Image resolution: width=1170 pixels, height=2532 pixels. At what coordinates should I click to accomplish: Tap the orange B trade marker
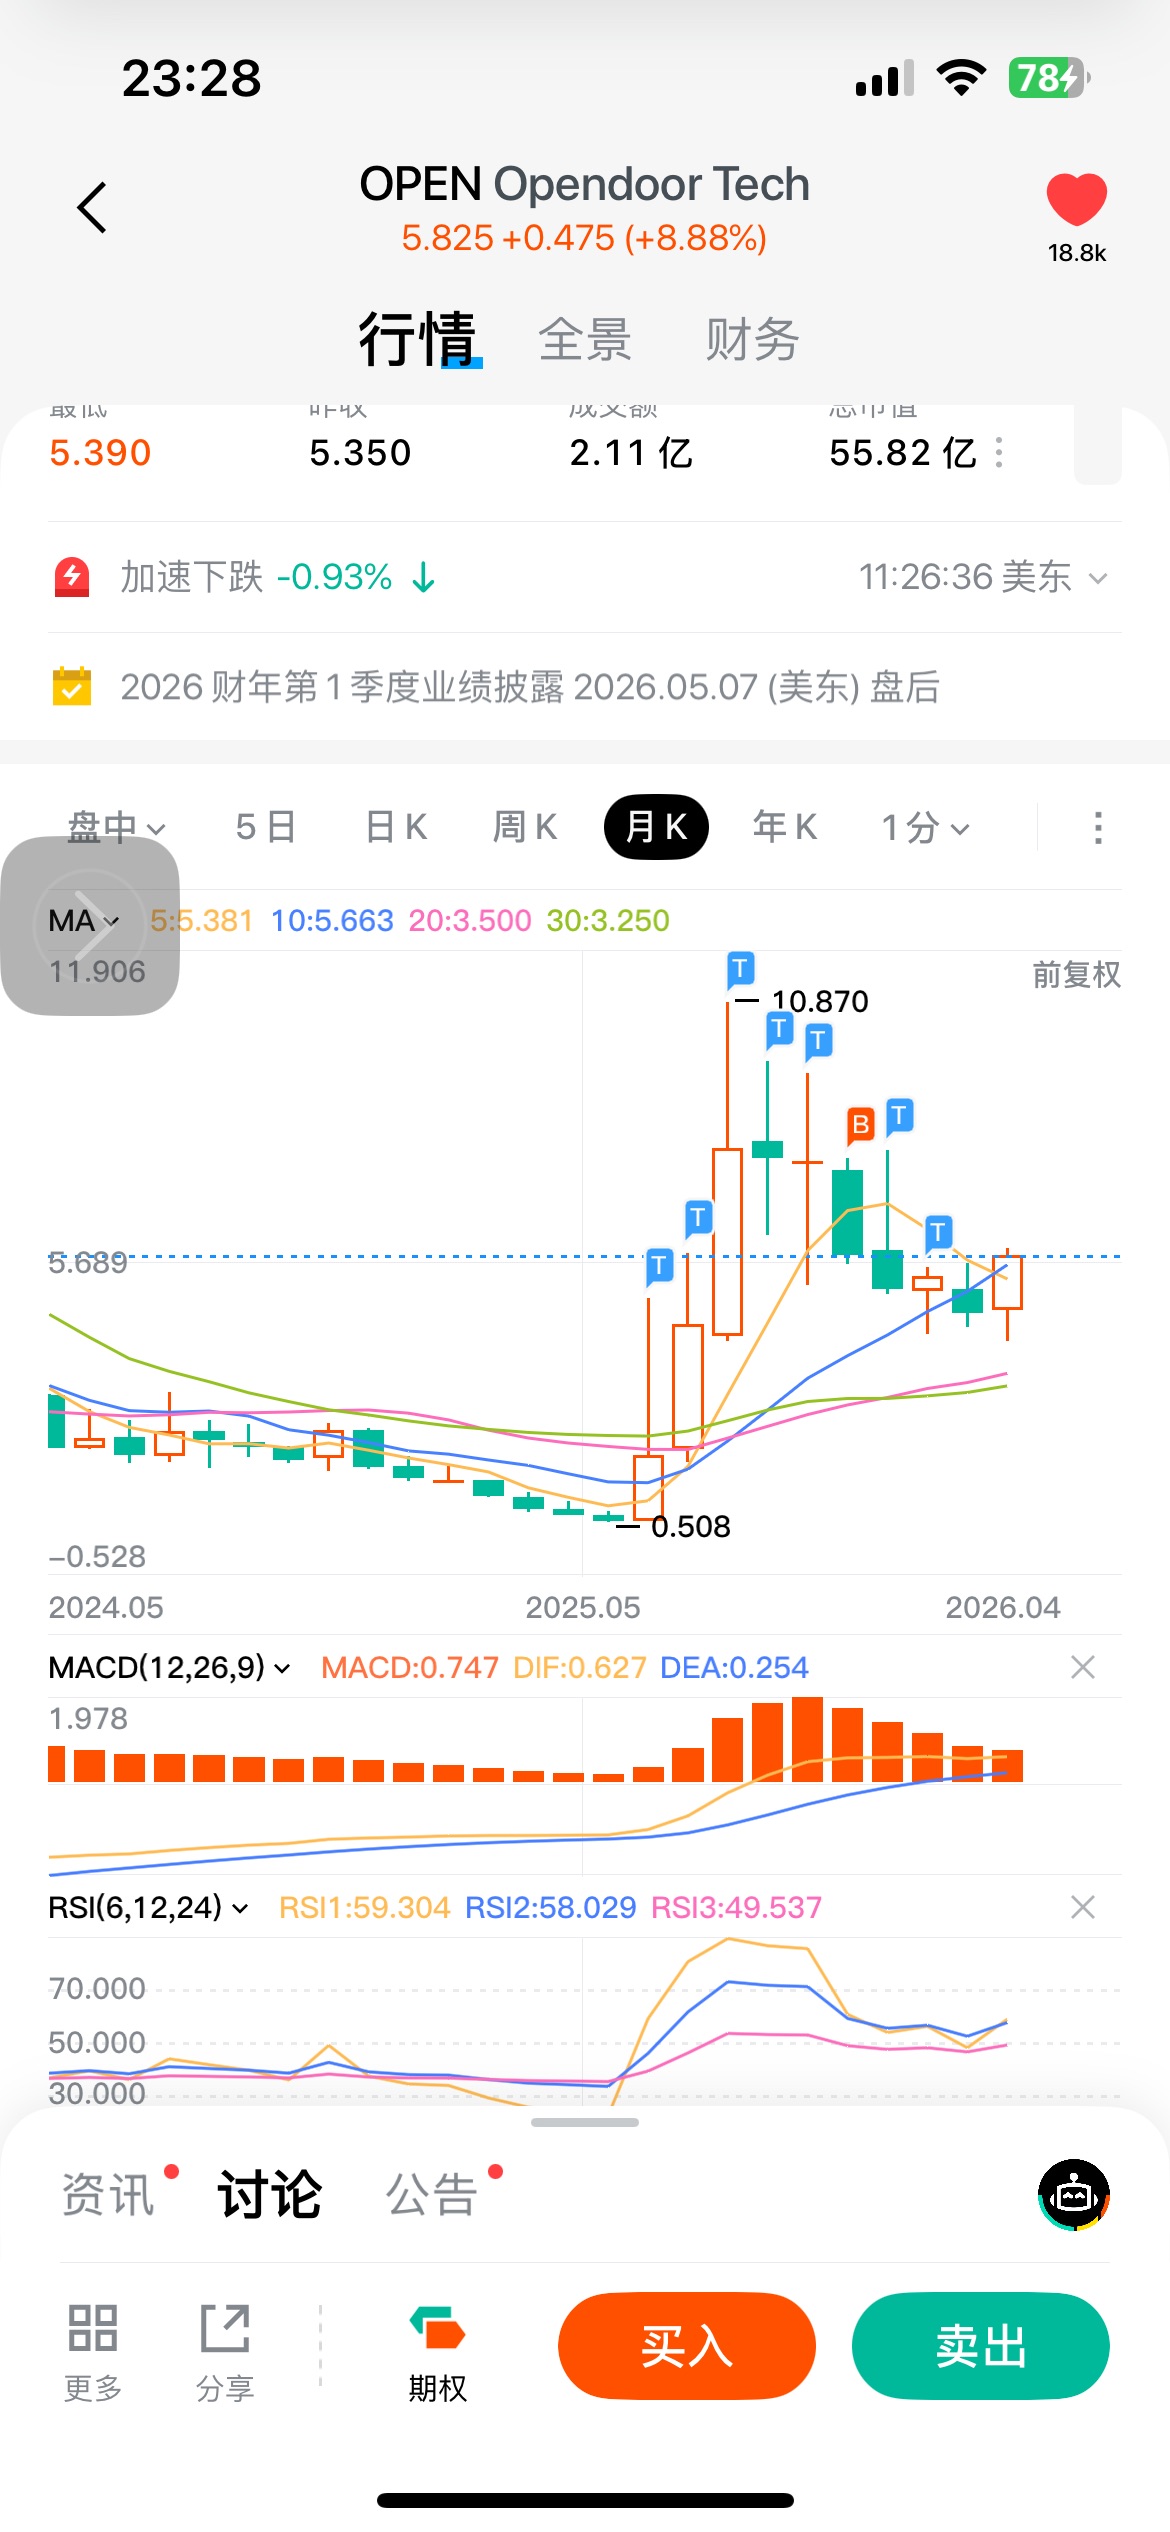[860, 1125]
